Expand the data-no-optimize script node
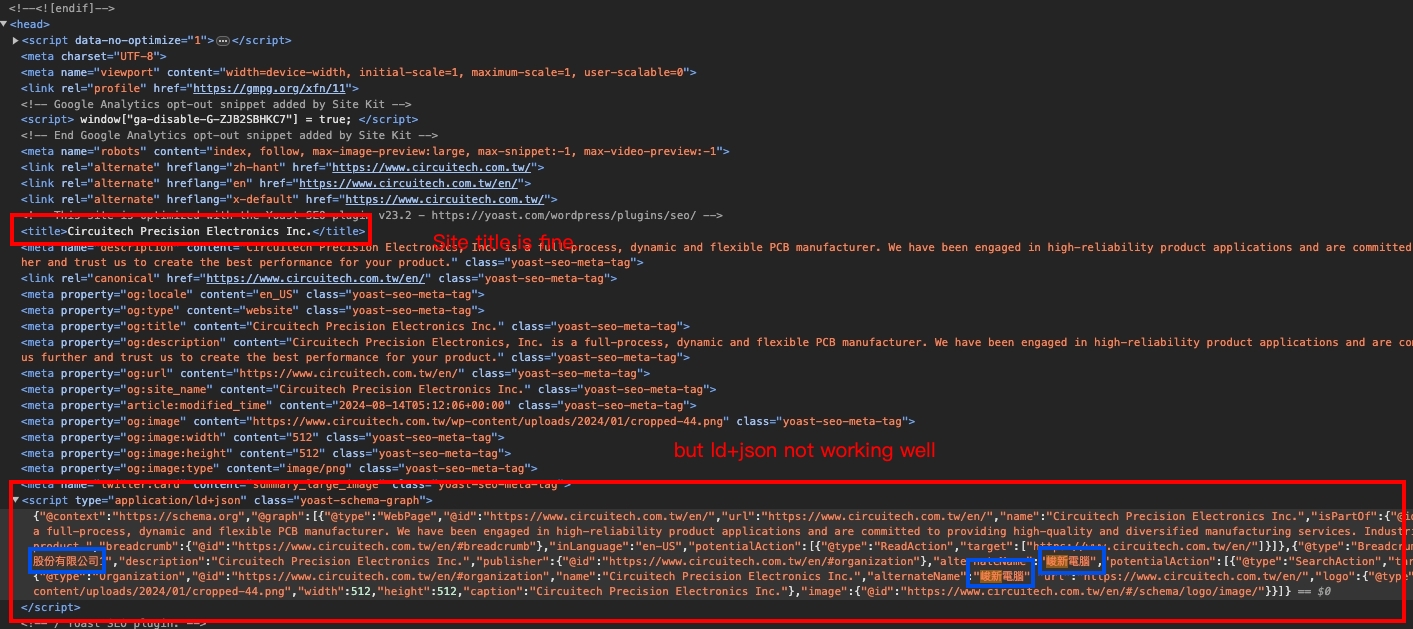Screen dimensions: 1413x629 [15, 40]
